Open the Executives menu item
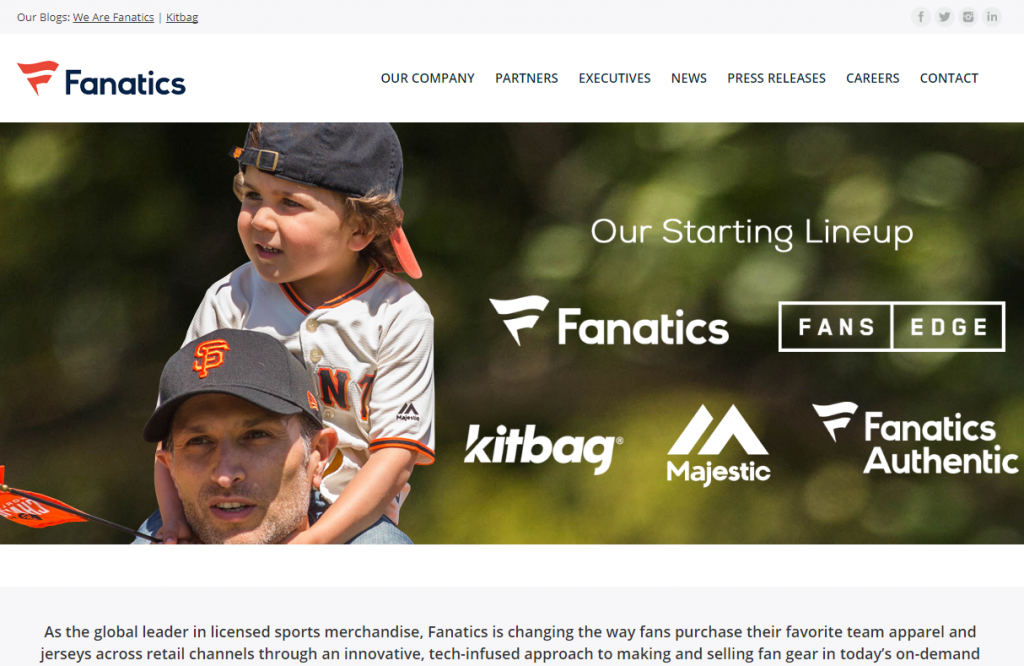 (x=615, y=78)
